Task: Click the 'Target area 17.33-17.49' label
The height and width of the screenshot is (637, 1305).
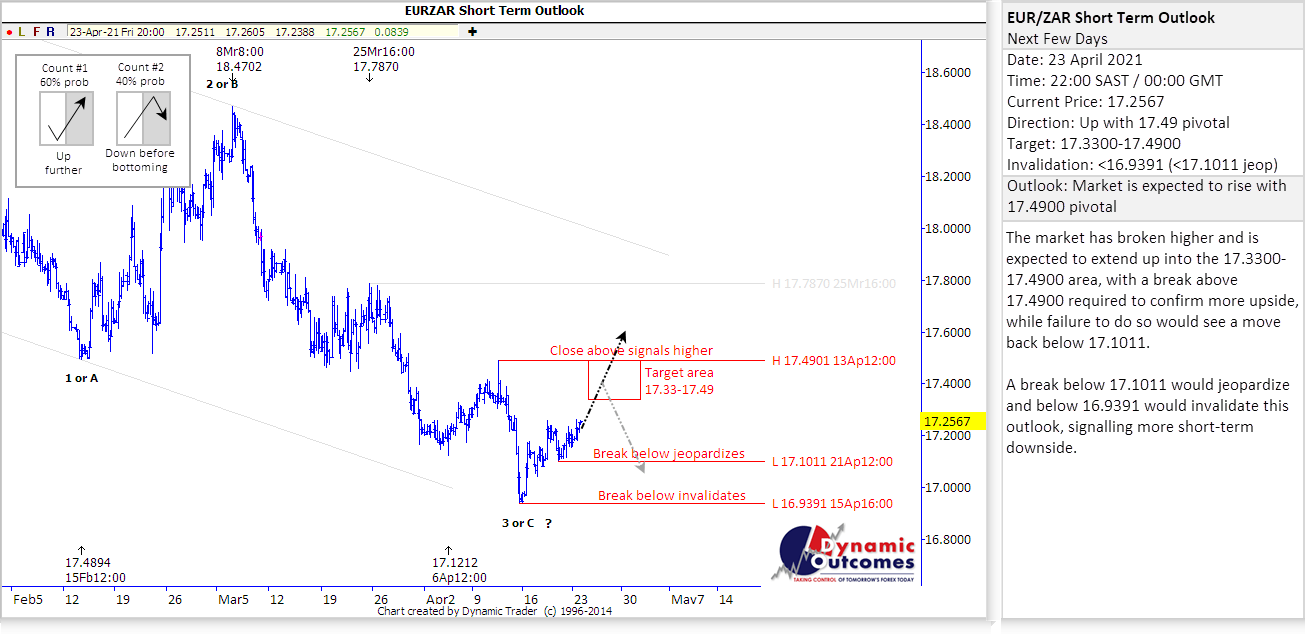Action: coord(679,380)
